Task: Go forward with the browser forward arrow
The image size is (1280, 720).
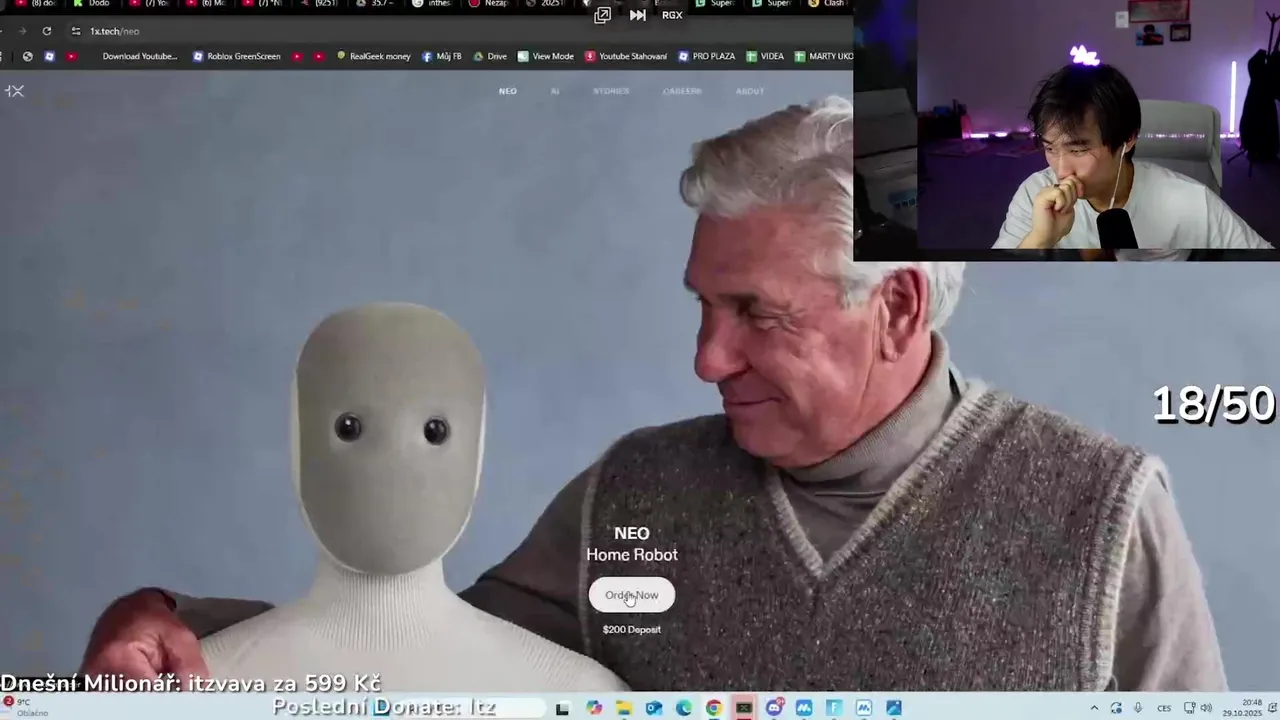Action: pyautogui.click(x=22, y=31)
